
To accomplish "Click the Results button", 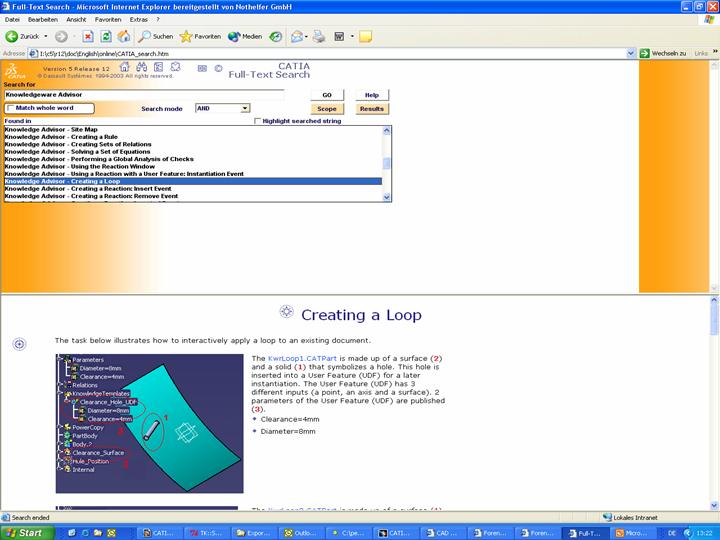I will tap(372, 109).
